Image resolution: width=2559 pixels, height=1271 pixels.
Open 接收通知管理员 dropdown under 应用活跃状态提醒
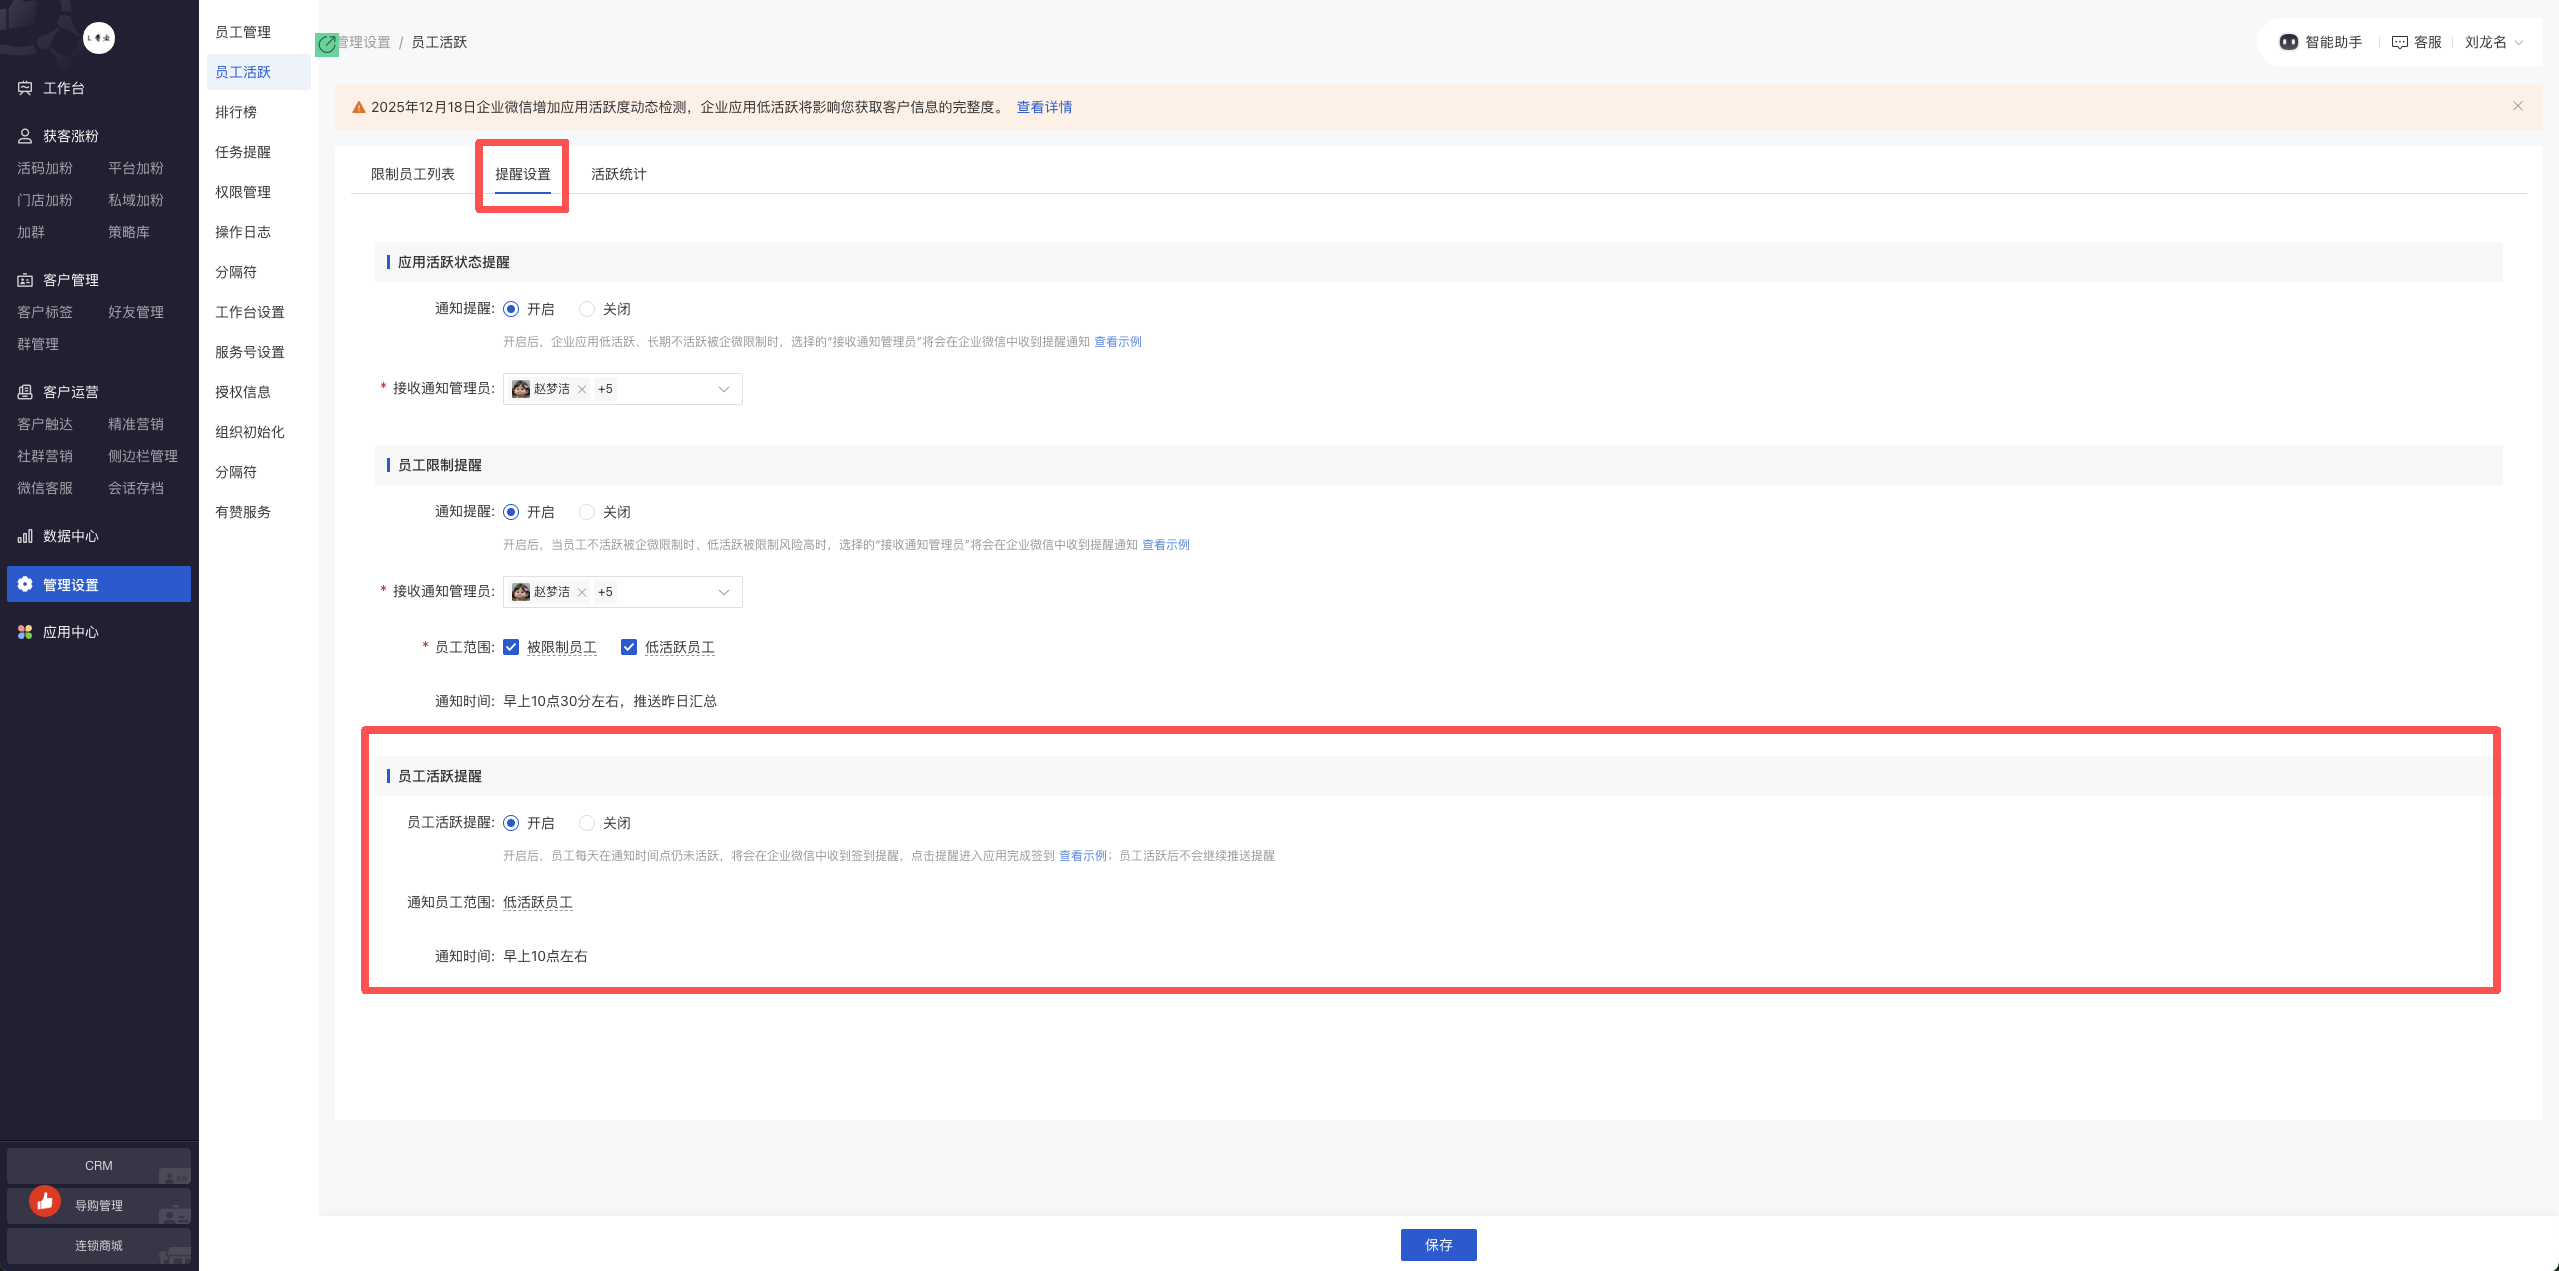[x=723, y=389]
